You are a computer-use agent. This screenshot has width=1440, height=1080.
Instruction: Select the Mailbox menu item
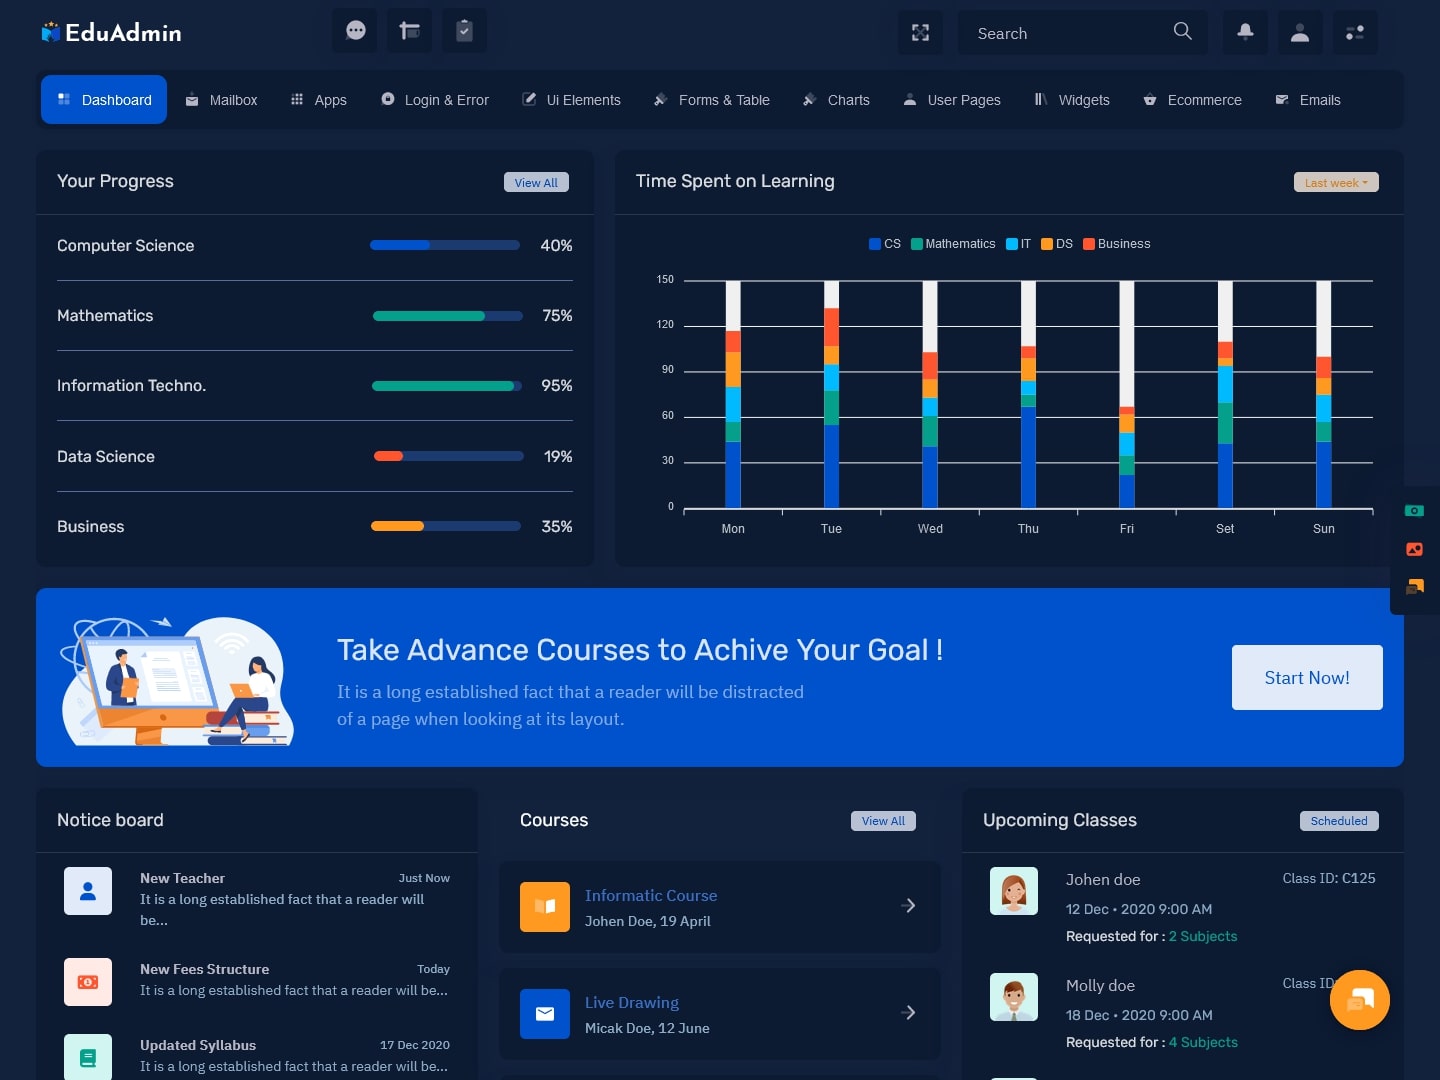pos(222,100)
